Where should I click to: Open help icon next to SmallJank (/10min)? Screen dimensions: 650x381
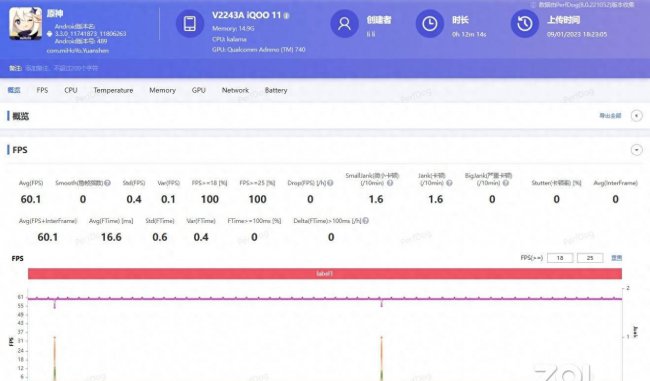(390, 183)
